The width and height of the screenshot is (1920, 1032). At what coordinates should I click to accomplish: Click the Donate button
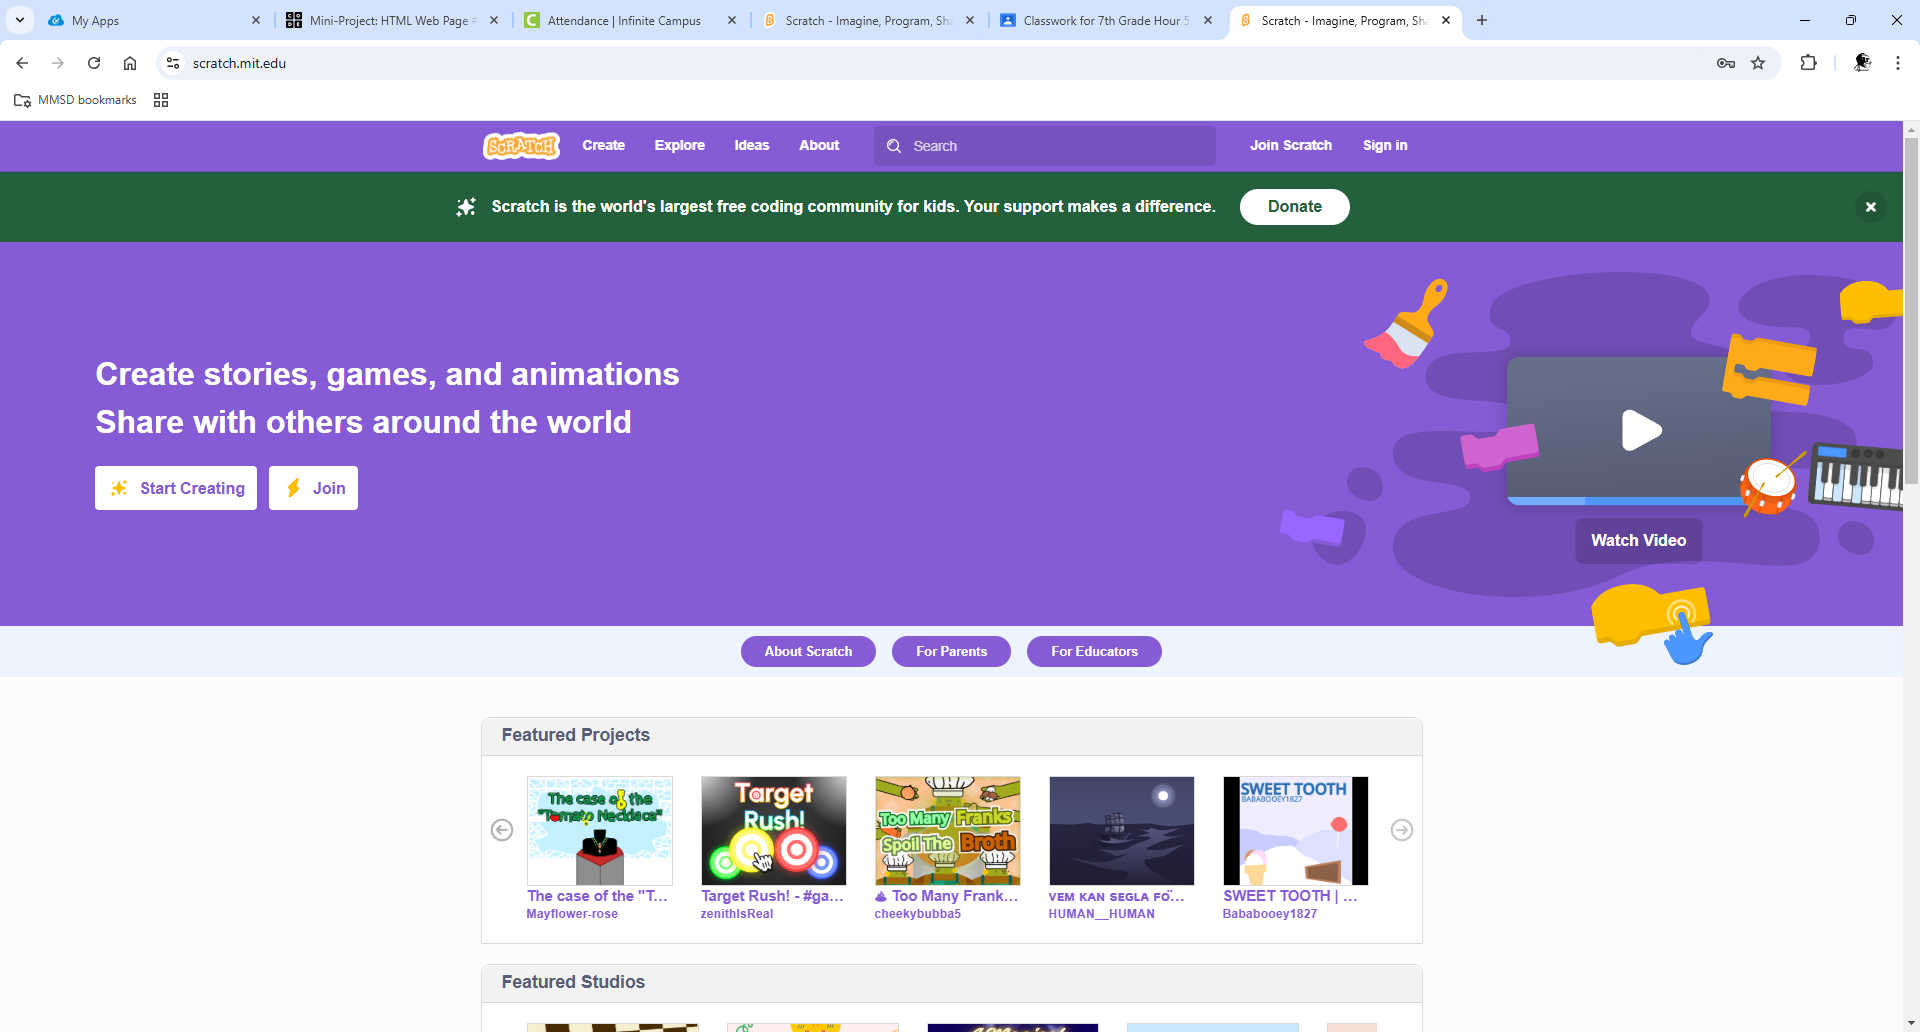point(1294,207)
